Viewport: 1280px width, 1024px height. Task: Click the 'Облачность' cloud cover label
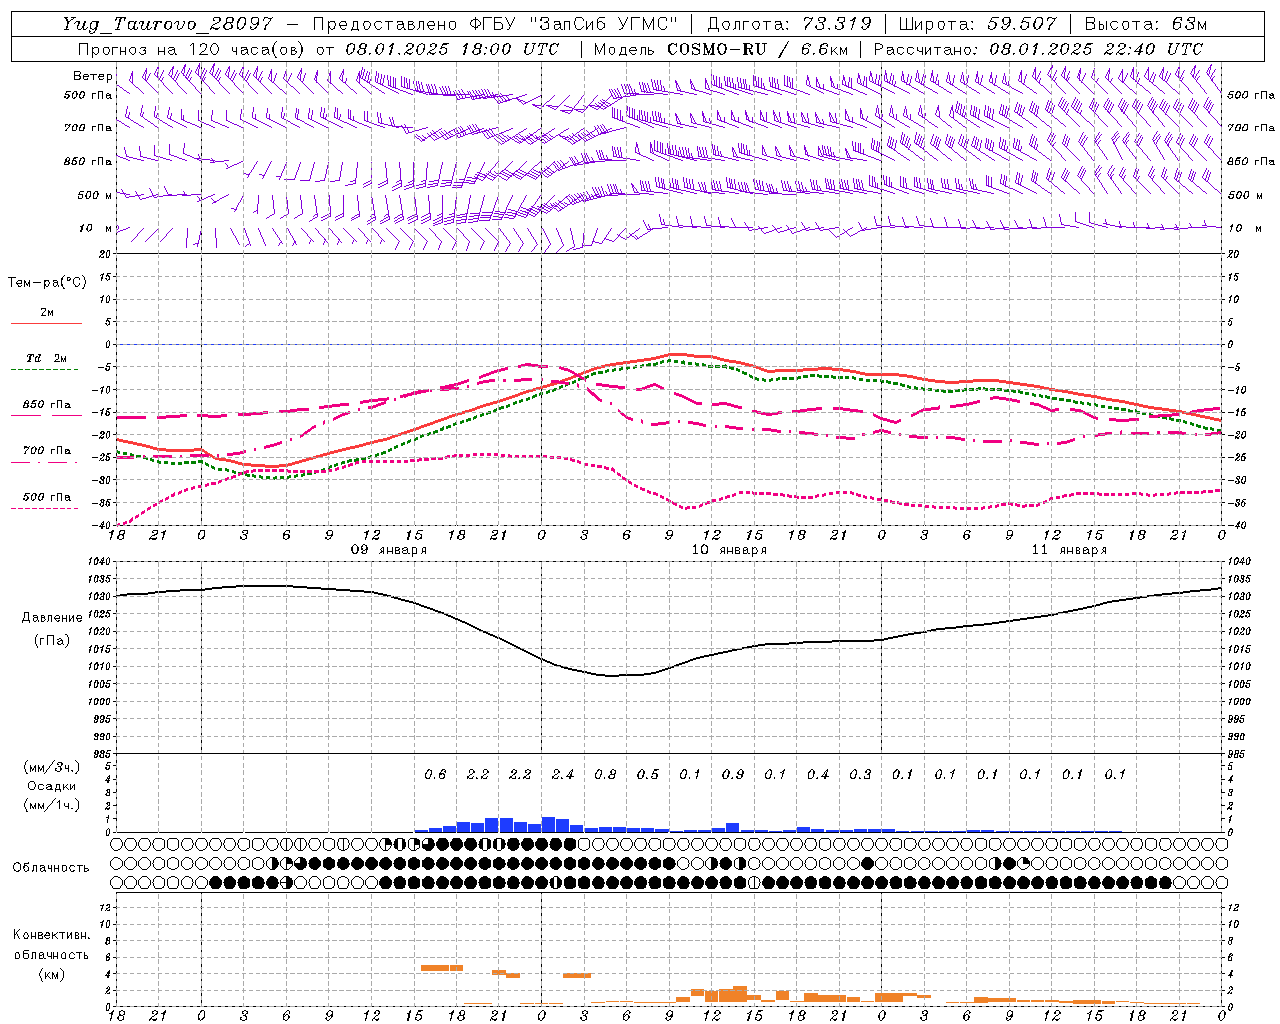(51, 867)
